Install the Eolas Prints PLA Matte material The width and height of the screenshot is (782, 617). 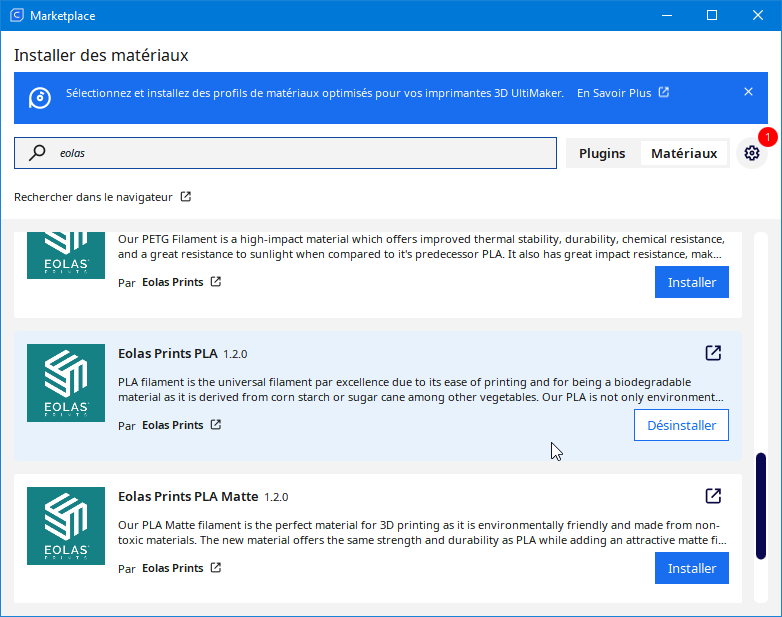pyautogui.click(x=692, y=568)
